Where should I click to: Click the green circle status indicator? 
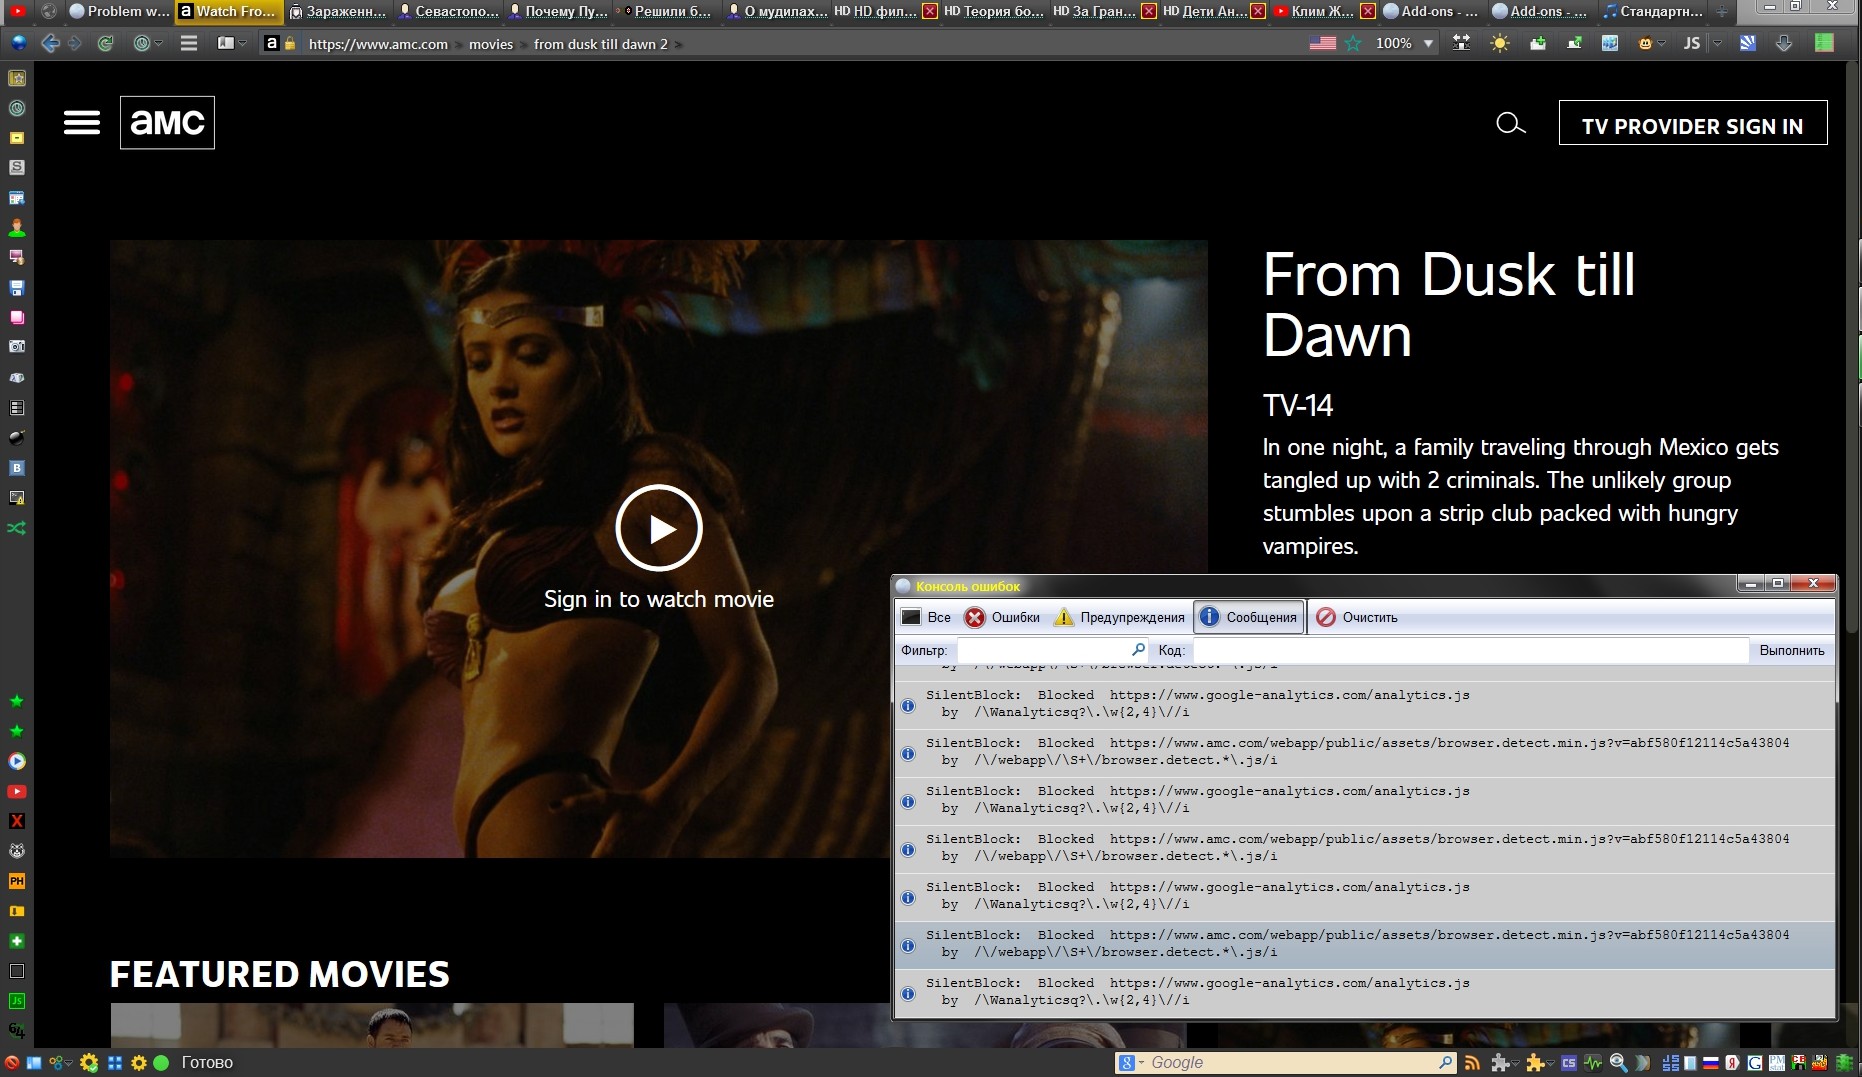click(x=161, y=1062)
